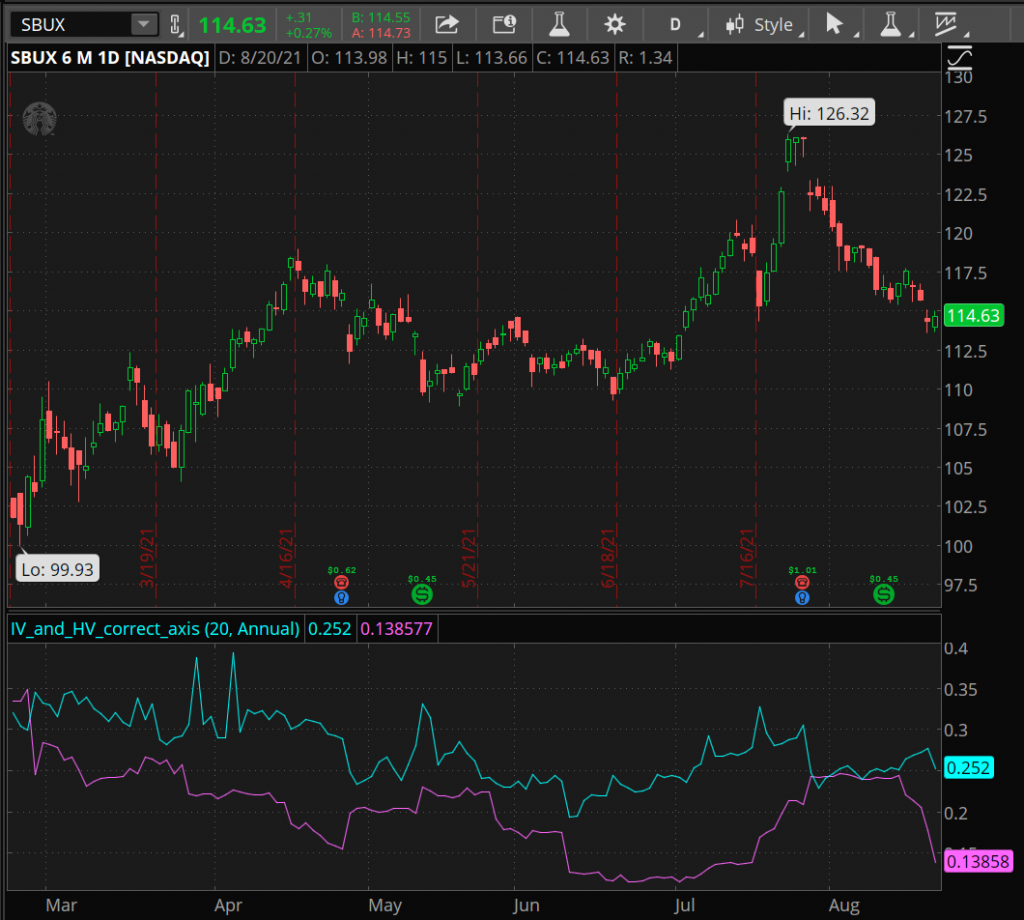Click the 4/16/21 expiration line label
Viewport: 1024px width, 920px height.
pos(287,558)
